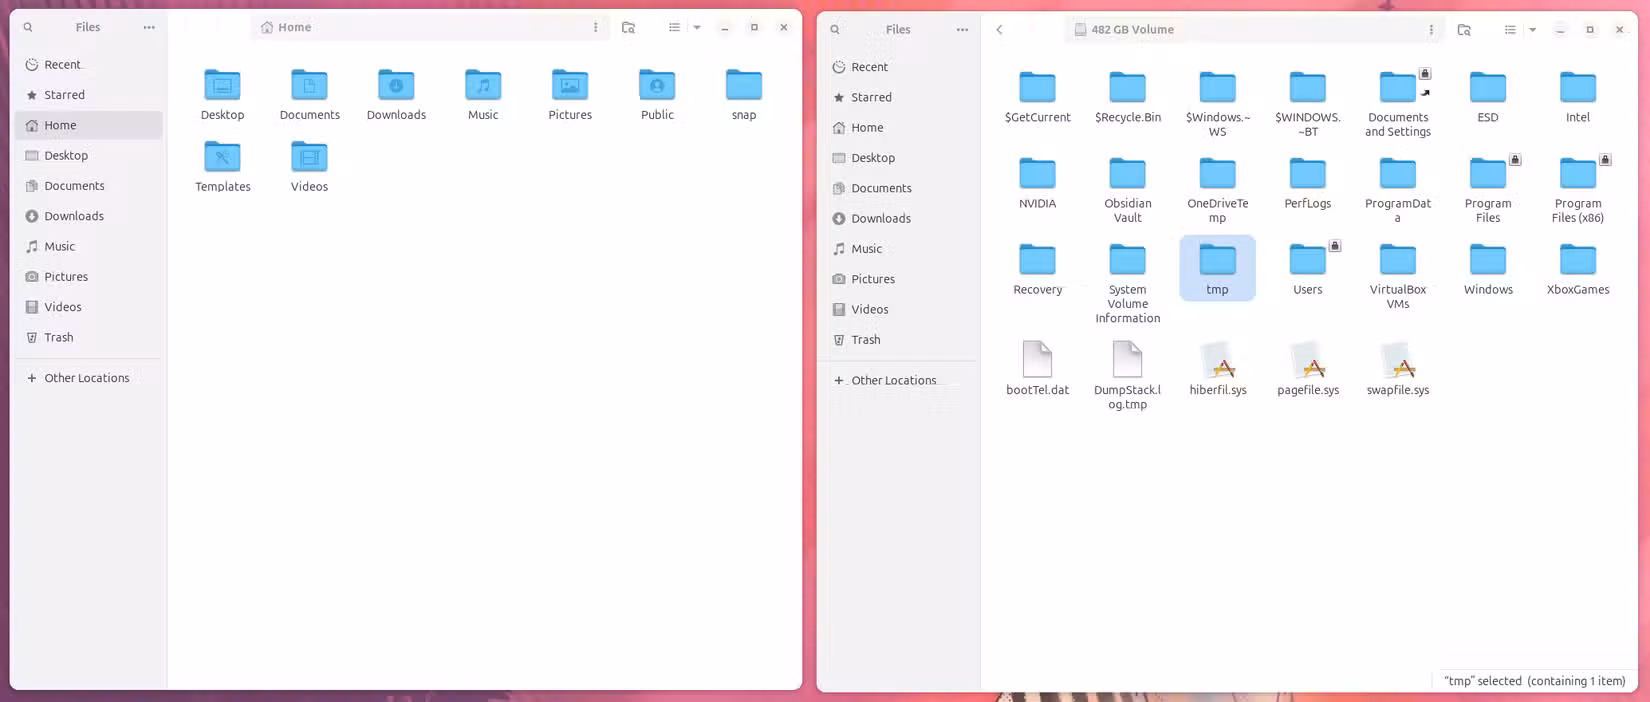This screenshot has height=702, width=1650.
Task: Open Other Locations in left window sidebar
Action: pyautogui.click(x=88, y=378)
